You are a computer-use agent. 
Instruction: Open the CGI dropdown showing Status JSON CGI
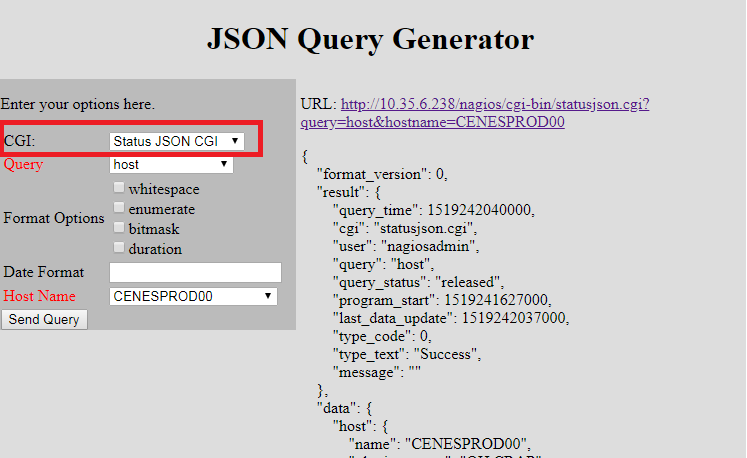[x=176, y=141]
